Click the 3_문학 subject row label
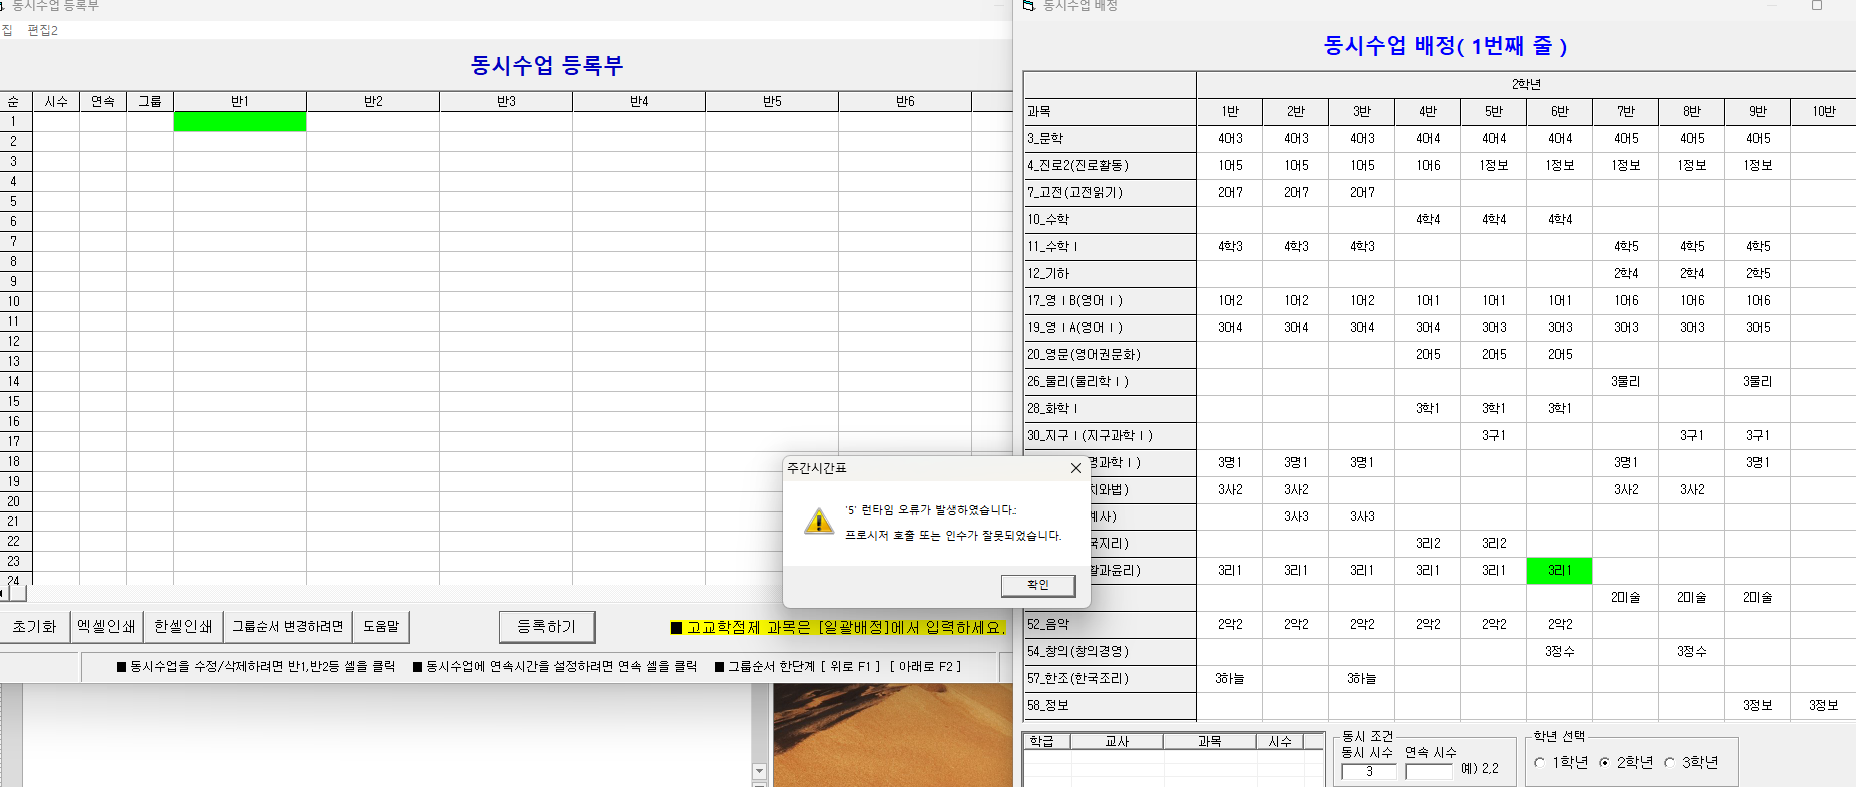The image size is (1856, 787). click(x=1109, y=138)
